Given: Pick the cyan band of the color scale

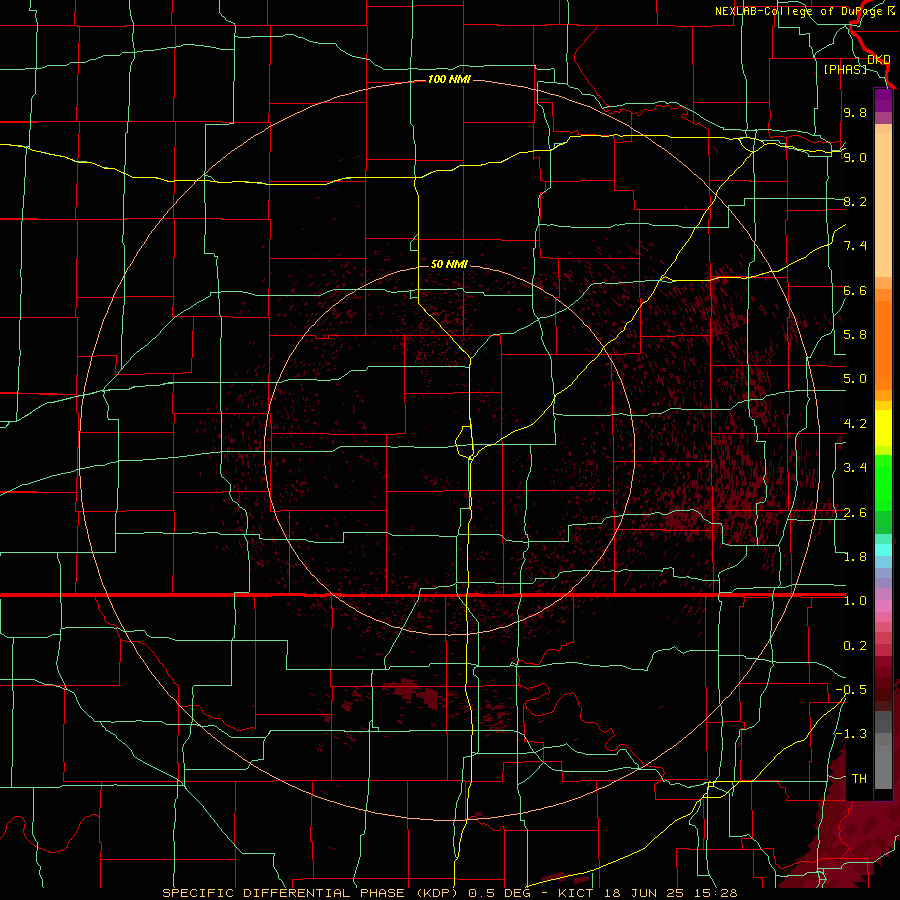Looking at the screenshot, I should 883,550.
